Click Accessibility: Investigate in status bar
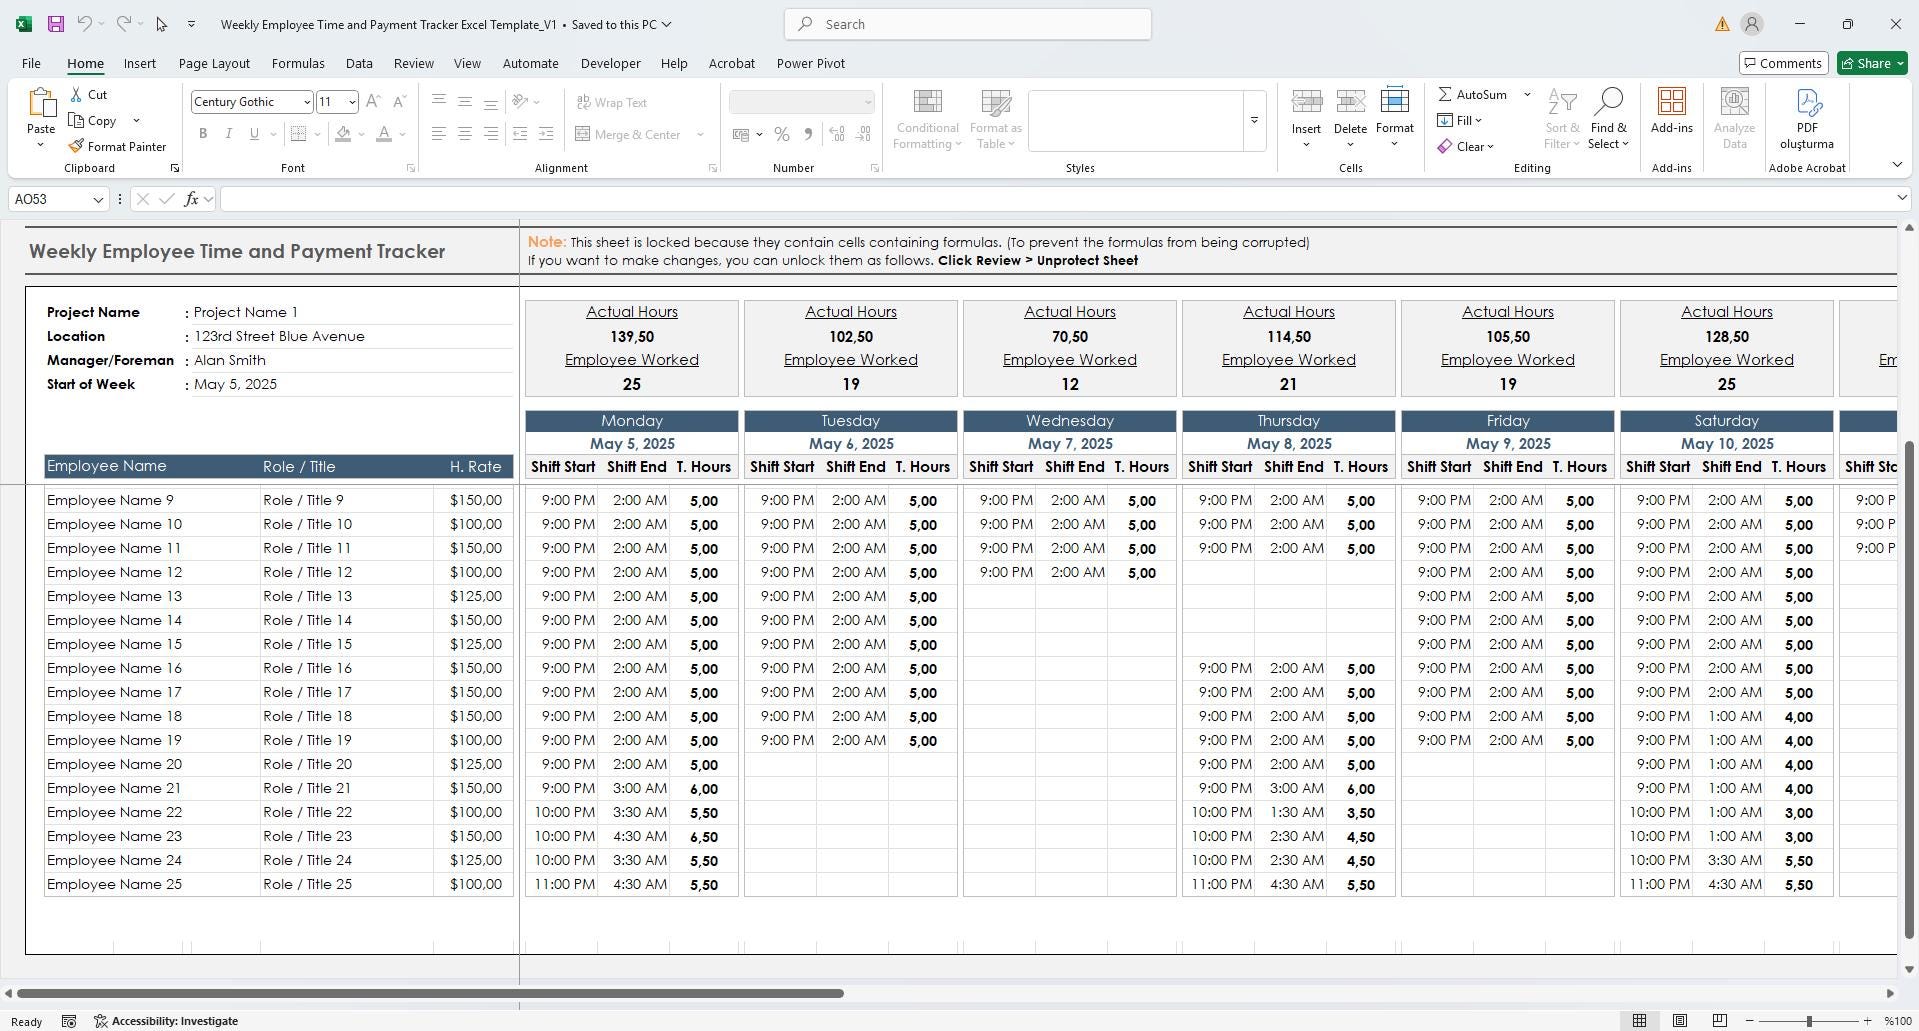This screenshot has height=1031, width=1919. [x=166, y=1021]
